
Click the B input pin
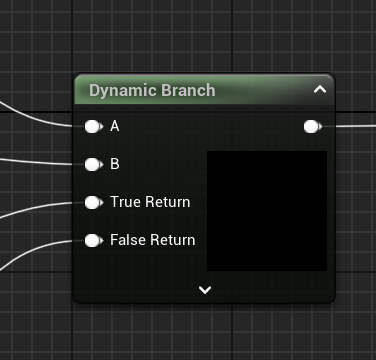94,164
